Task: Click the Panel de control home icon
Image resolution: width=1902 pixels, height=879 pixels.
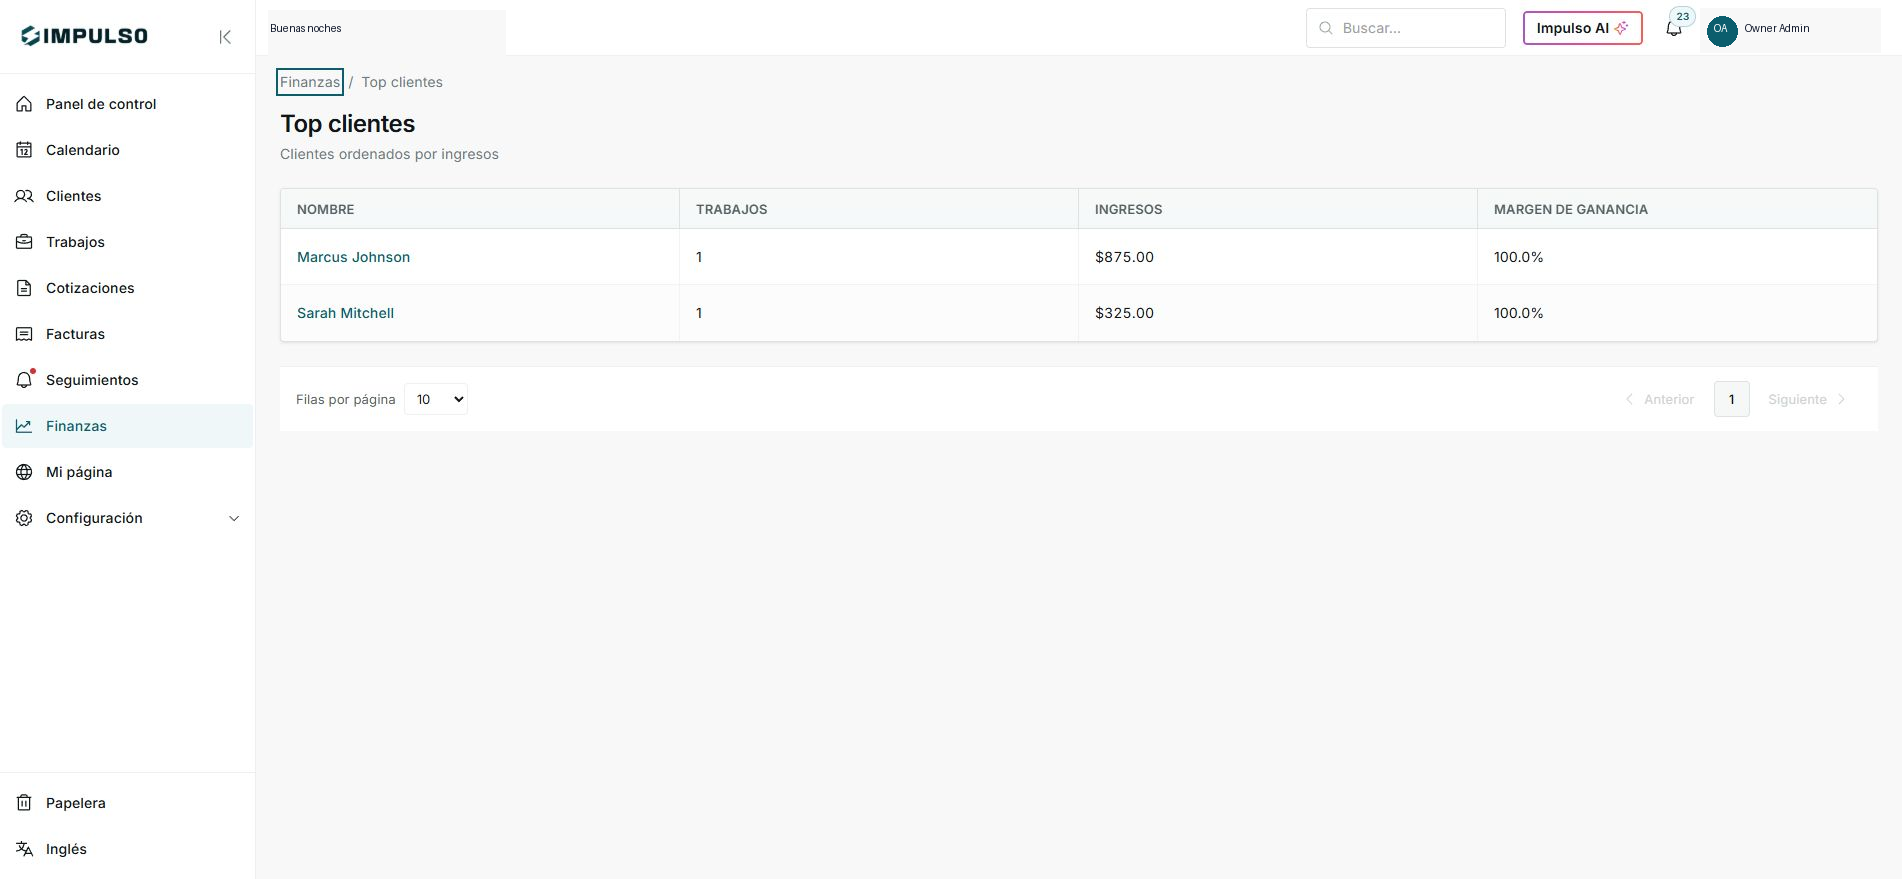Action: tap(24, 104)
